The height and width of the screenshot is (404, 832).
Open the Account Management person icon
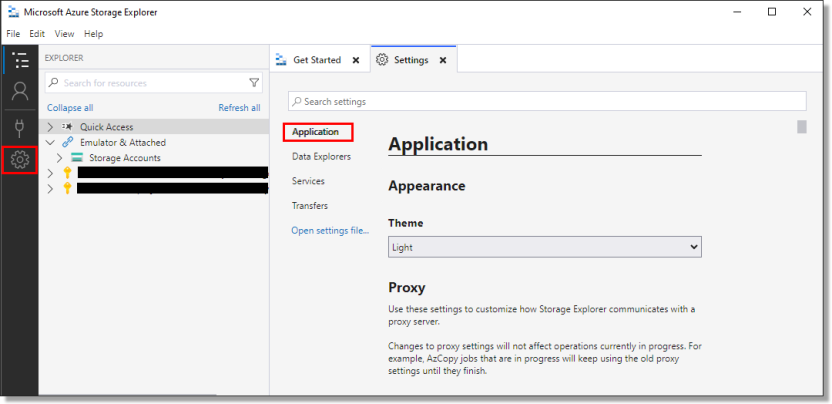coord(20,92)
